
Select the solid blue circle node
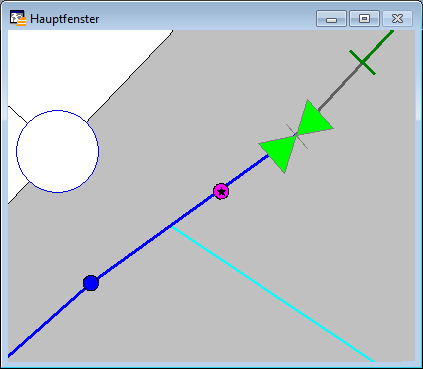coord(91,283)
